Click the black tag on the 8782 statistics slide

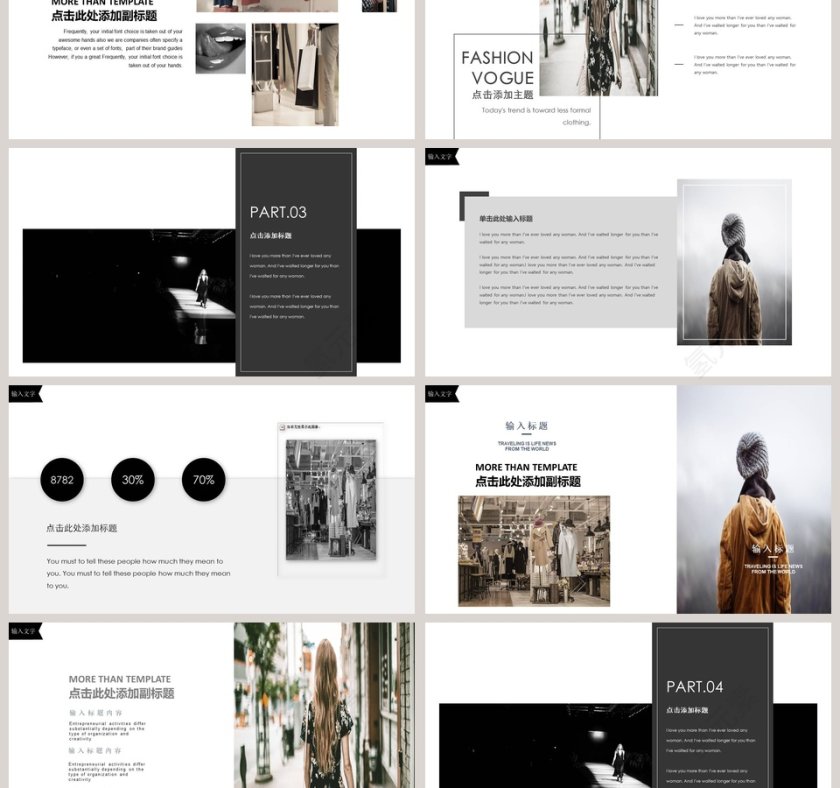click(x=25, y=394)
